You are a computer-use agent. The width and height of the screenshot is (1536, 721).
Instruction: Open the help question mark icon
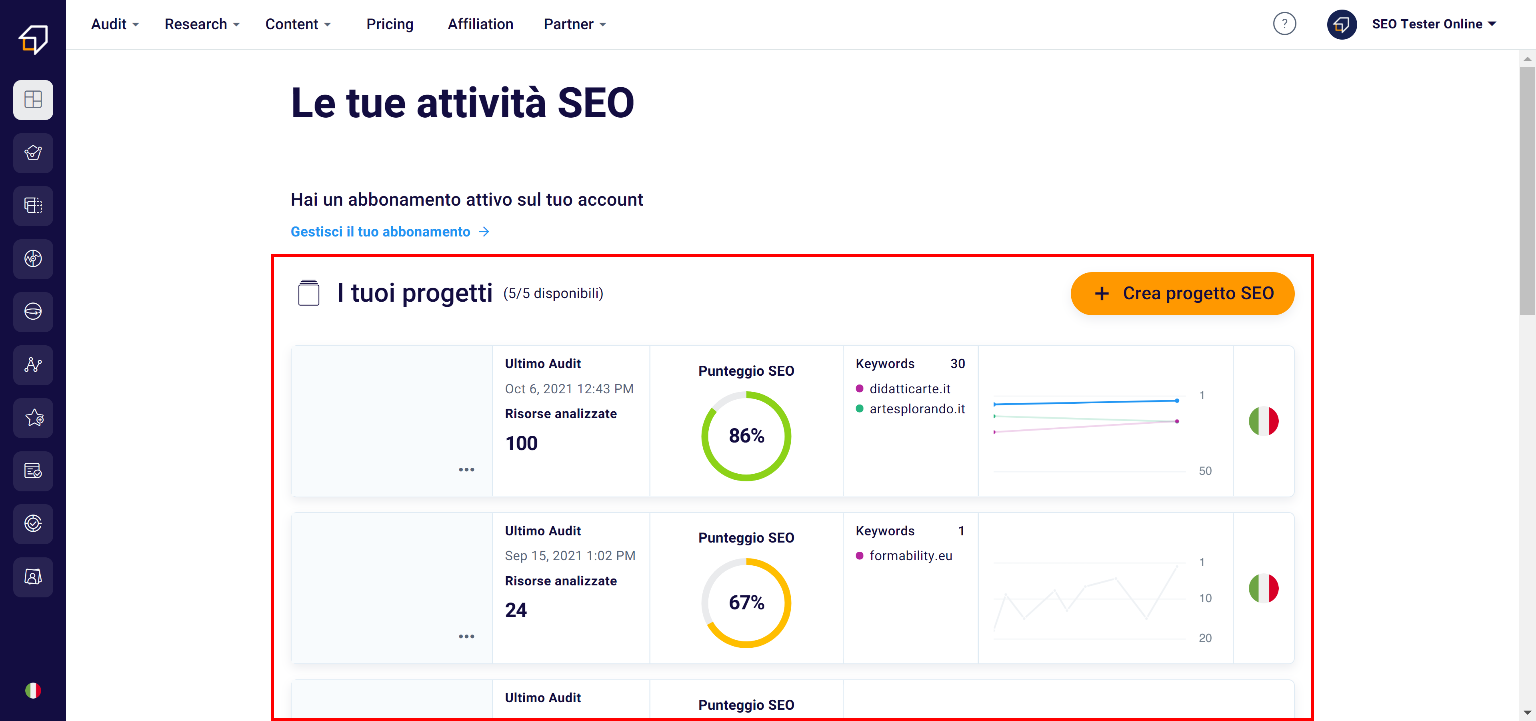[x=1284, y=24]
